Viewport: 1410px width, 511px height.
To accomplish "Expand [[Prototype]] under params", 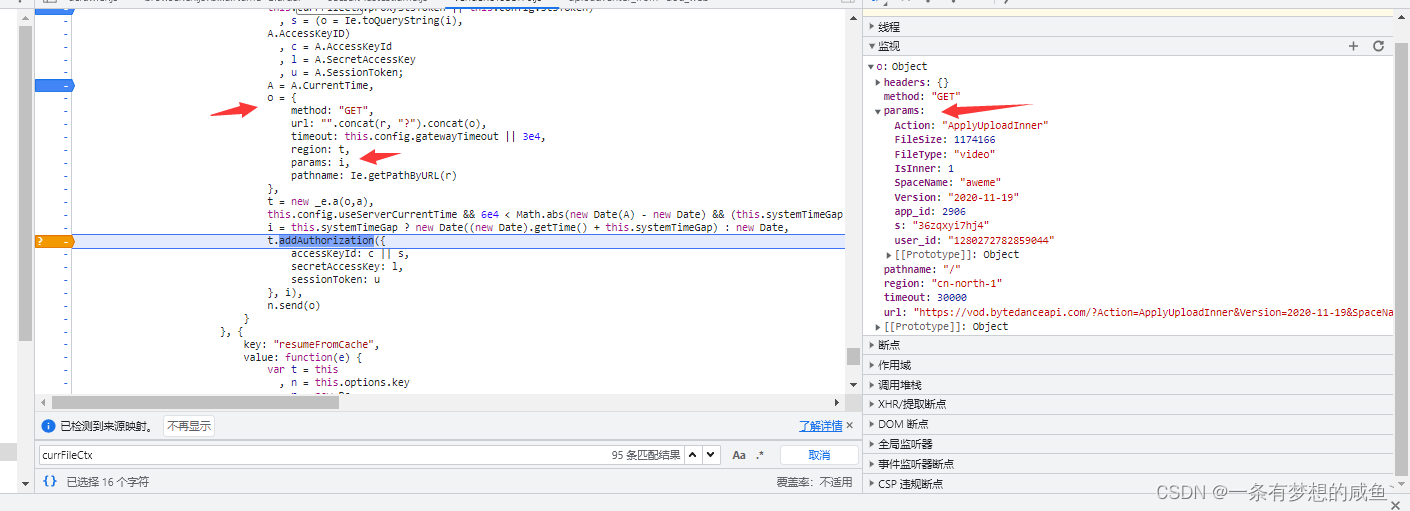I will tap(889, 255).
